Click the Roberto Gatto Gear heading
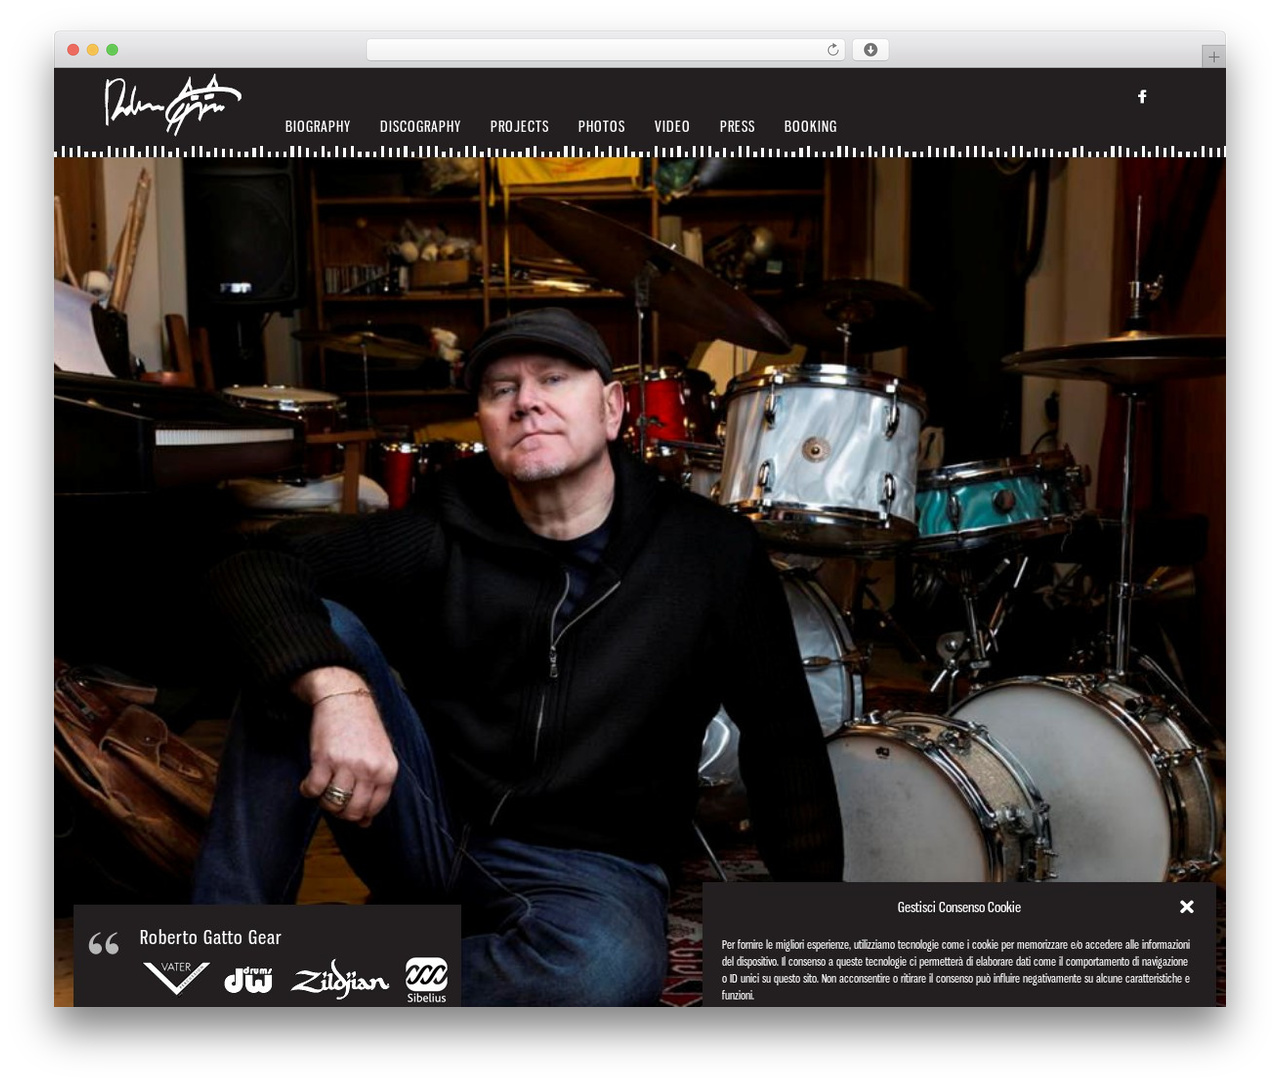 pos(210,937)
